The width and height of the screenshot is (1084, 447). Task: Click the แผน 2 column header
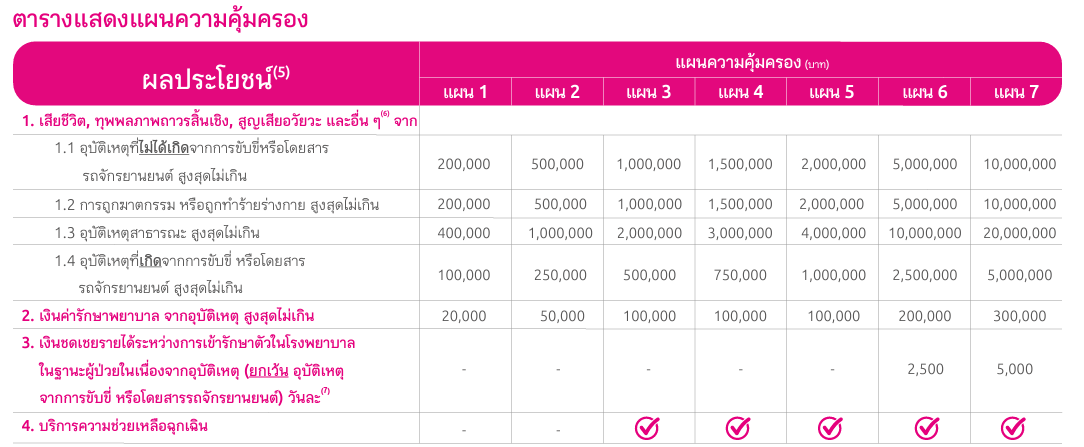tap(557, 93)
